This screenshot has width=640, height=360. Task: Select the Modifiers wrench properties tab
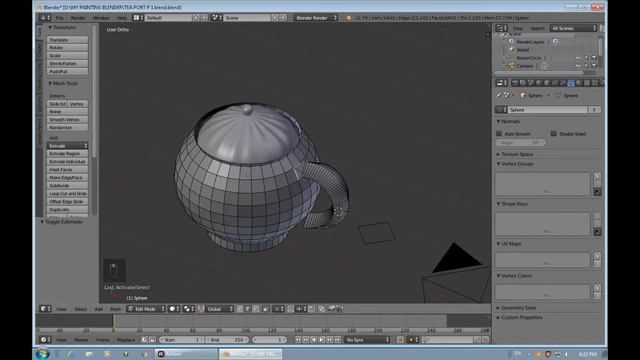tap(563, 83)
